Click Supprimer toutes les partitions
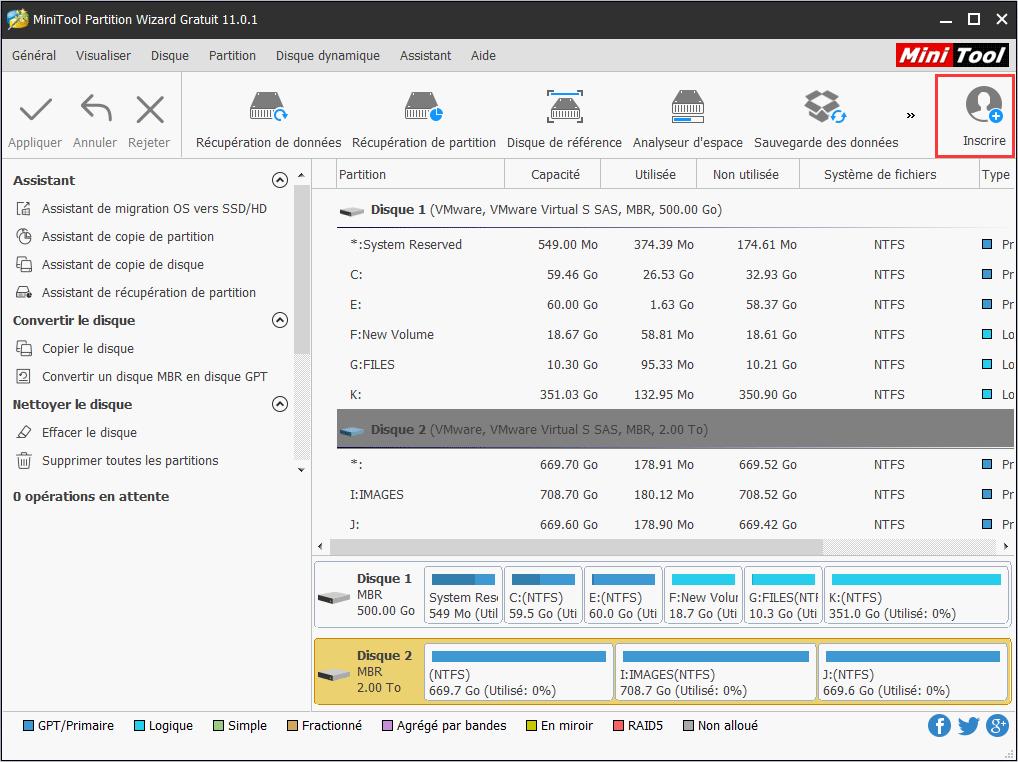Viewport: 1018px width, 762px height. click(x=129, y=461)
